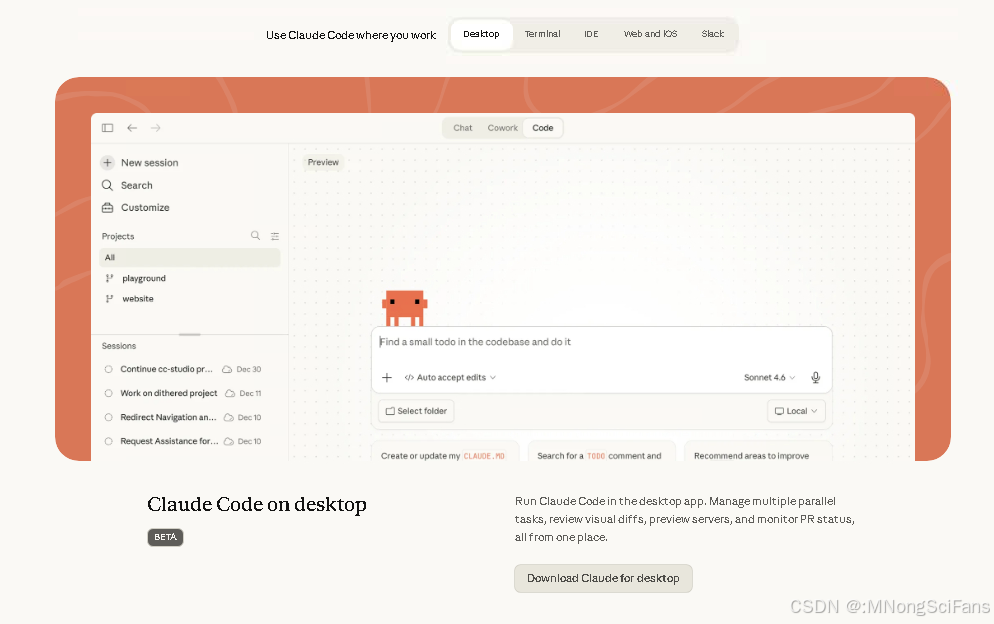Go forward with the right arrow
Screen dimensions: 994x624
pos(155,128)
